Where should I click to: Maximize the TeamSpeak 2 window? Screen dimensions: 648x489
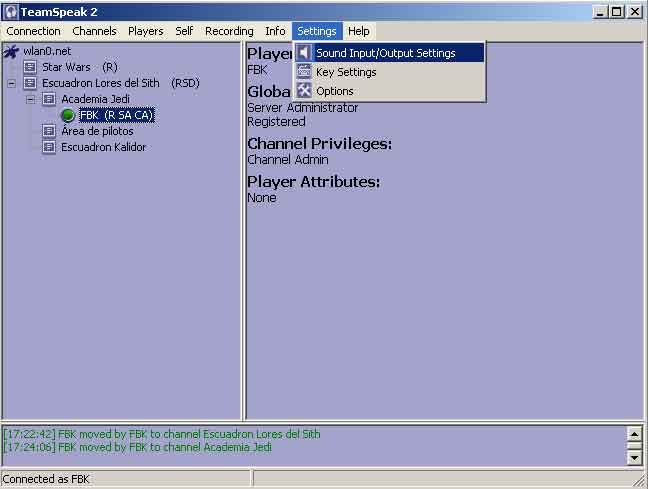[x=616, y=12]
